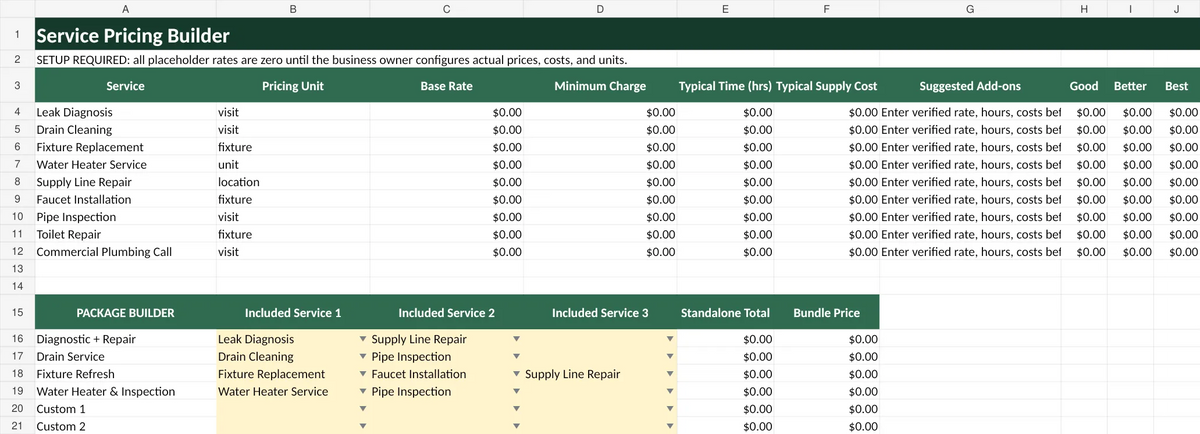Select row 15 header
Image resolution: width=1200 pixels, height=434 pixels.
tap(17, 313)
